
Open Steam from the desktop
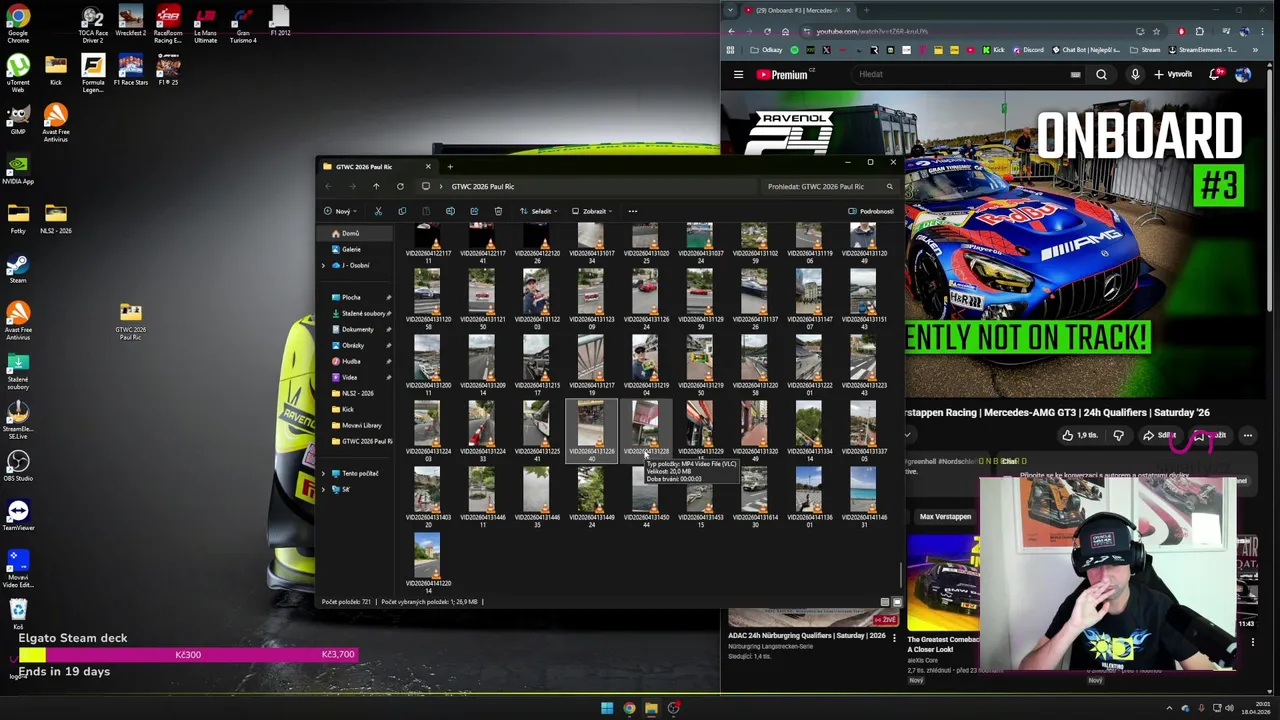18,268
